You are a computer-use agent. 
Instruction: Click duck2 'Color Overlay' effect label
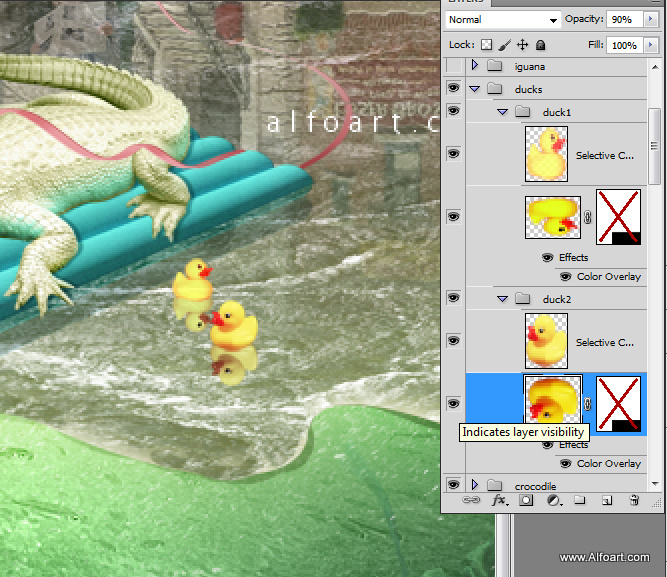(609, 463)
